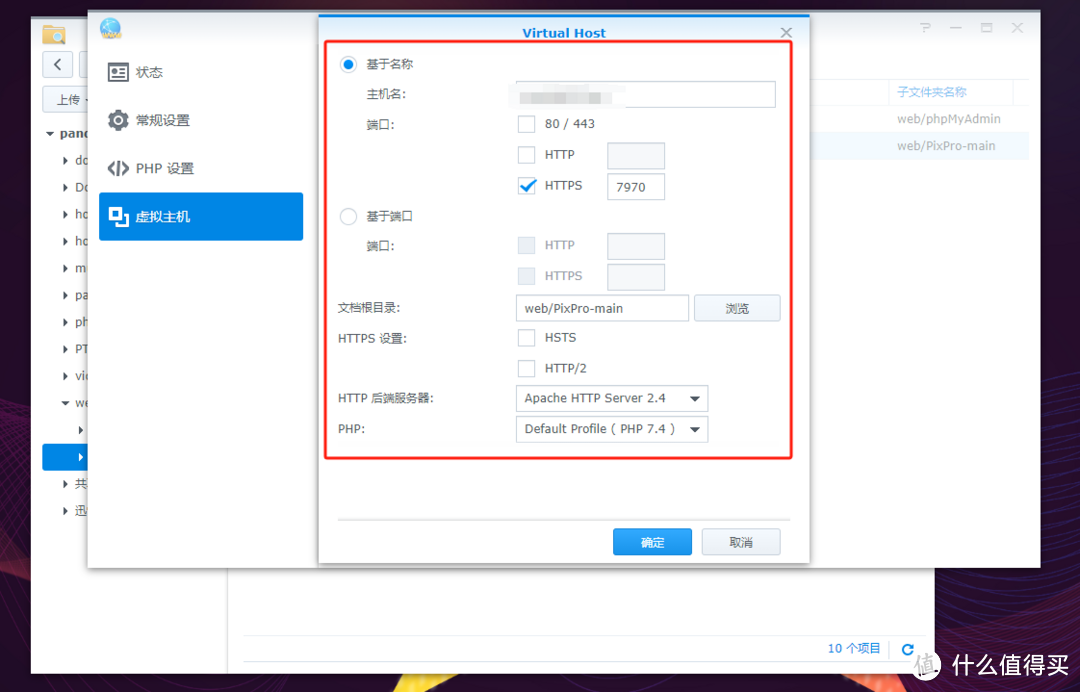
Task: Refresh the File Station list
Action: [908, 649]
